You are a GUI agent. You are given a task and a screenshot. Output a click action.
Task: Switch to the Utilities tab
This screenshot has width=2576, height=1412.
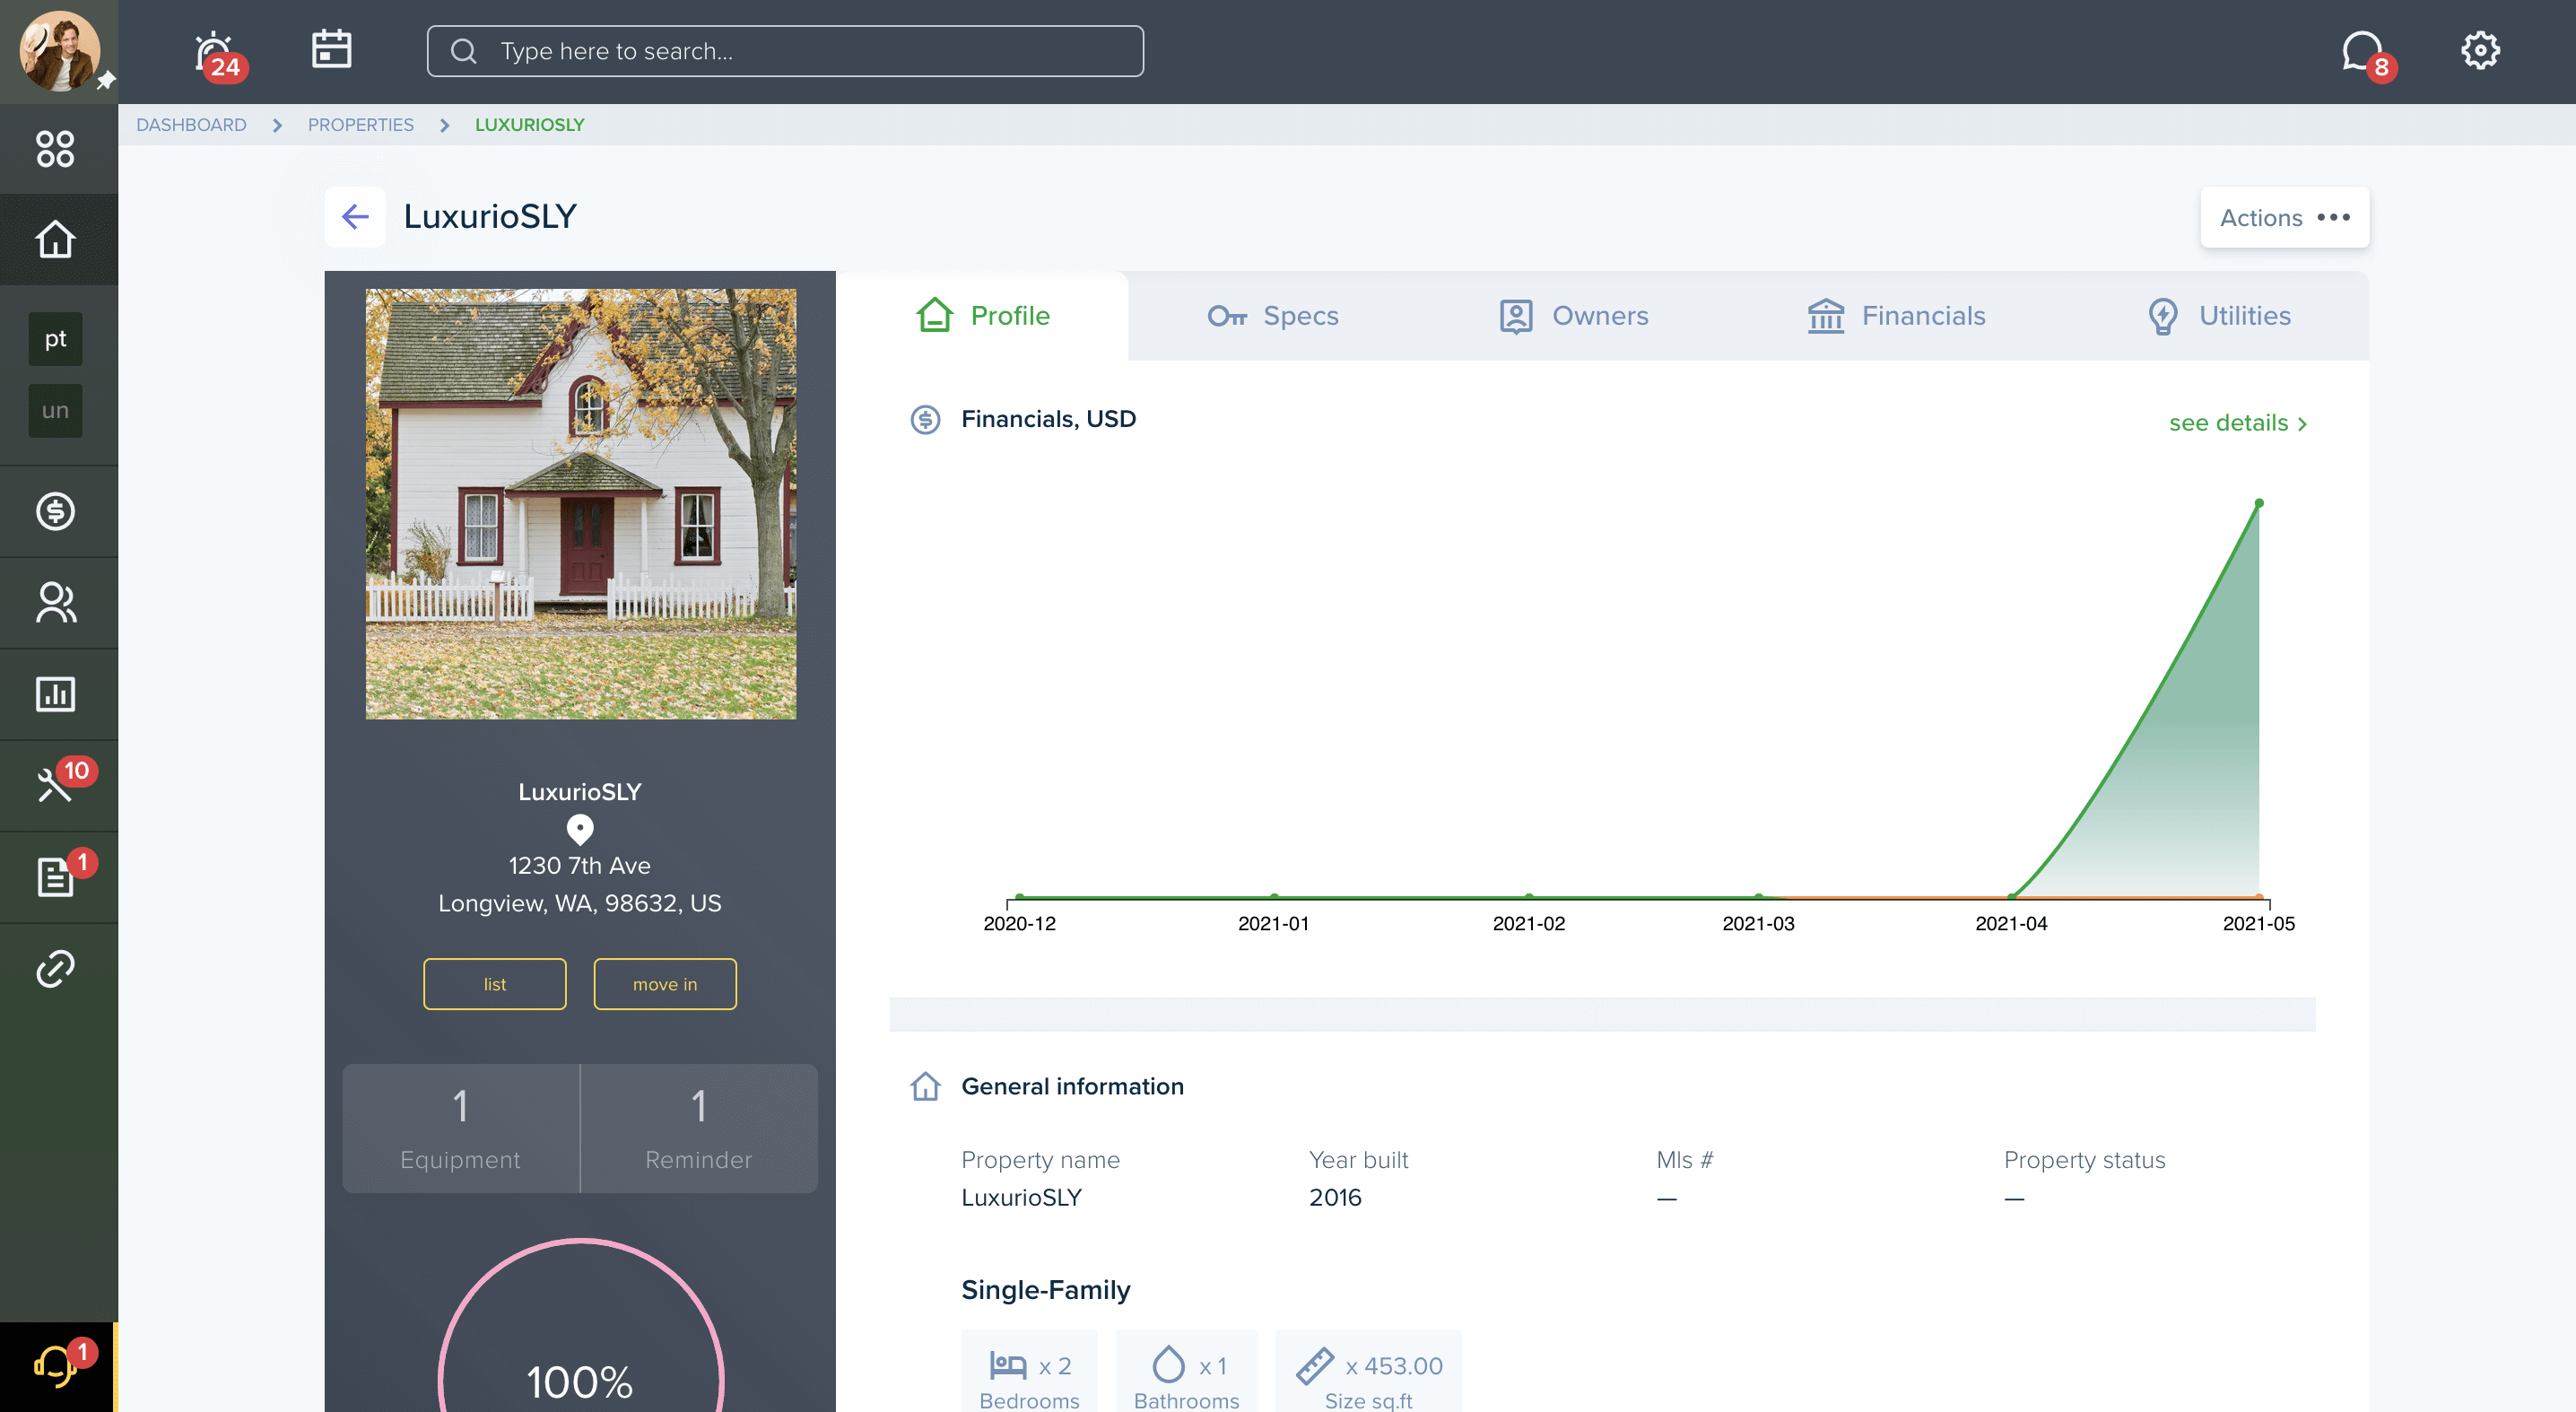pyautogui.click(x=2219, y=316)
